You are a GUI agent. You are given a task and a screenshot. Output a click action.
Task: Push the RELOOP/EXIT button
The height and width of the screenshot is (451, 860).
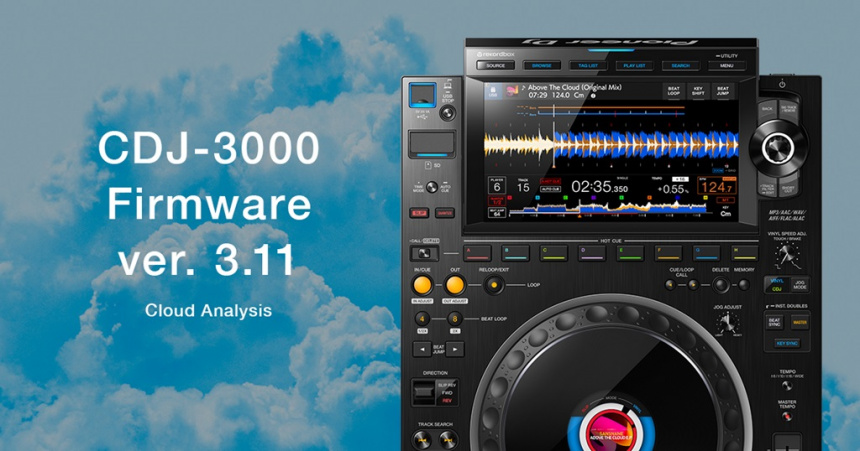(x=494, y=285)
